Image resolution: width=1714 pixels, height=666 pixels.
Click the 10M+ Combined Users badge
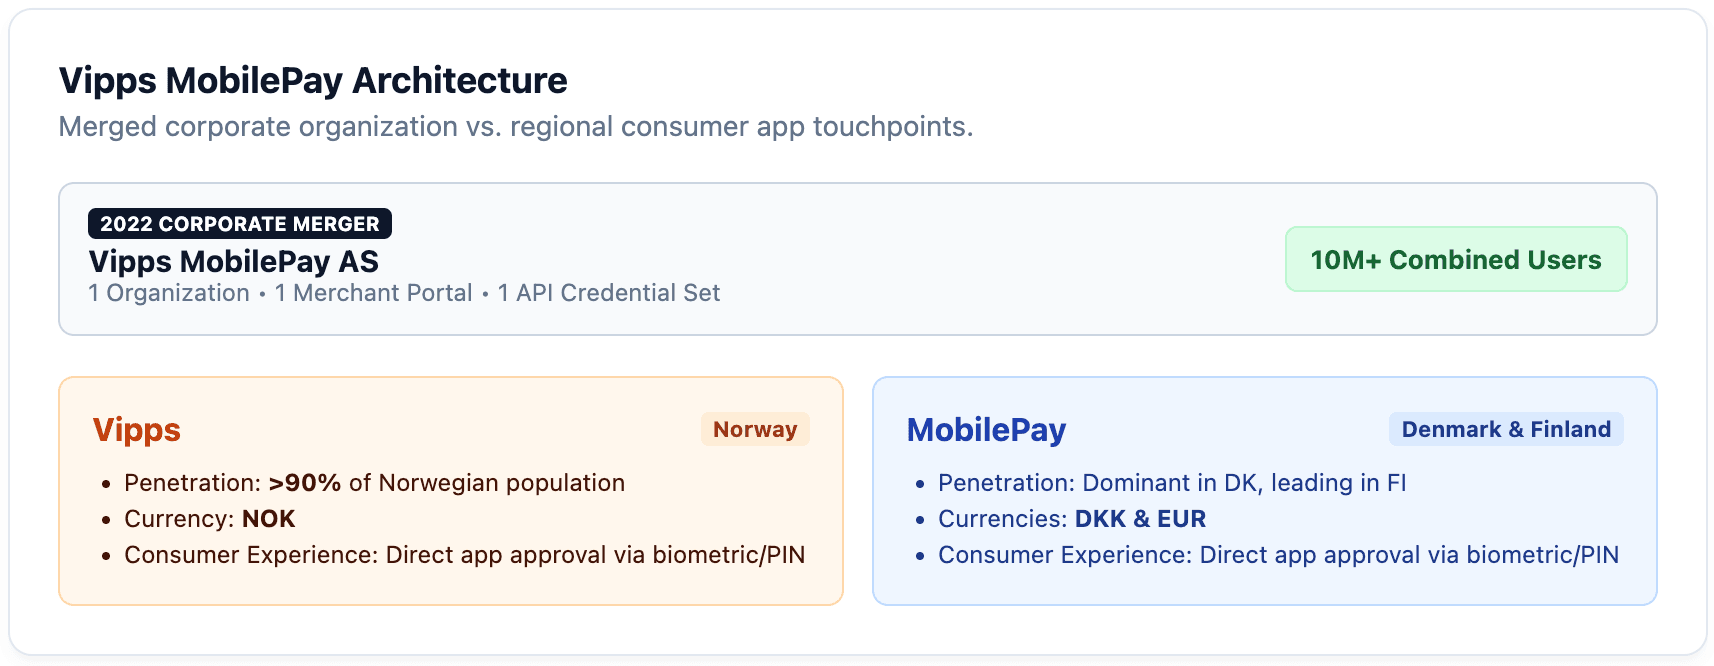tap(1456, 260)
